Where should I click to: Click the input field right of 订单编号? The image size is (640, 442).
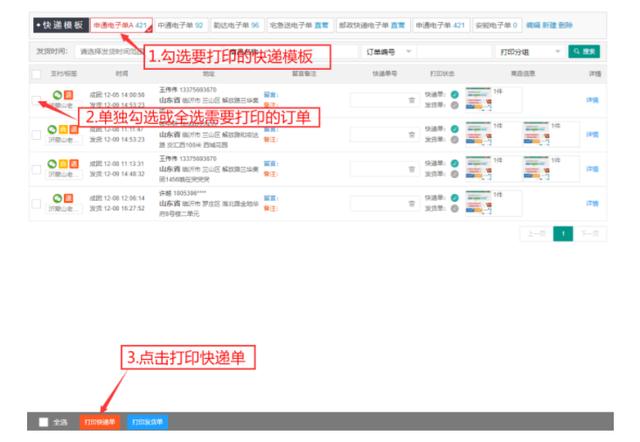pyautogui.click(x=454, y=52)
